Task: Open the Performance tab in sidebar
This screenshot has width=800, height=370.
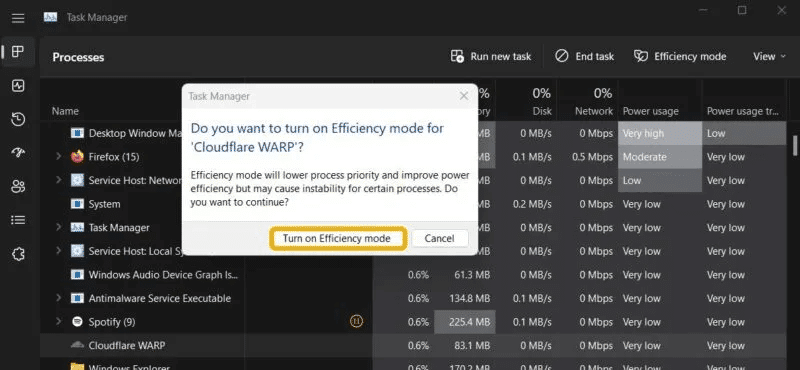Action: click(18, 85)
